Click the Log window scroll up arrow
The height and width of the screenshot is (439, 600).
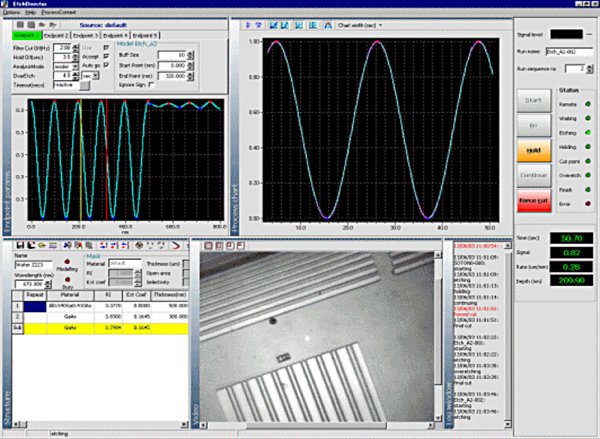tap(508, 245)
